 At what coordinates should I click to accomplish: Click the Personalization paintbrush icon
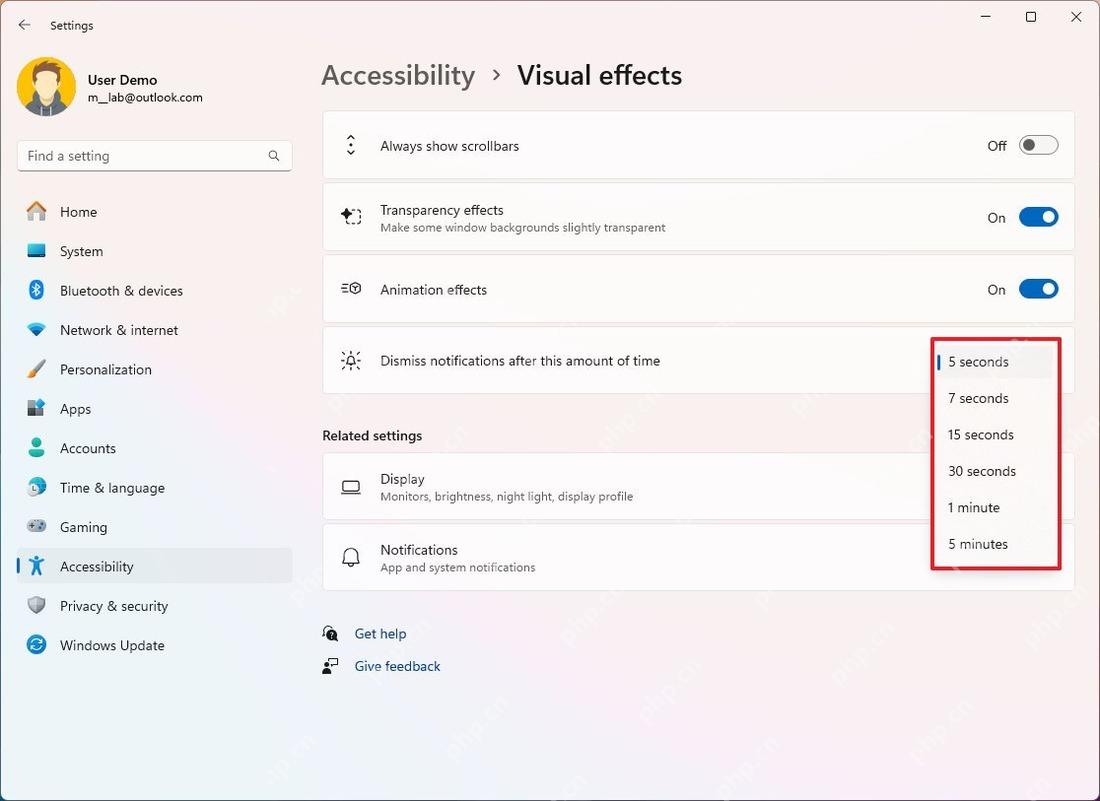(x=36, y=369)
